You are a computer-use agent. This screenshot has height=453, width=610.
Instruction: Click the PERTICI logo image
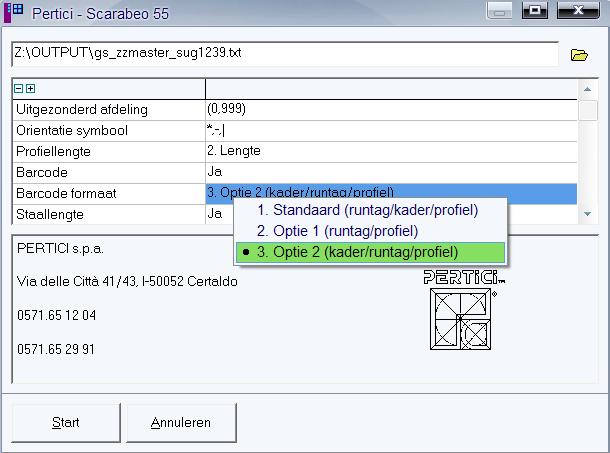[463, 310]
